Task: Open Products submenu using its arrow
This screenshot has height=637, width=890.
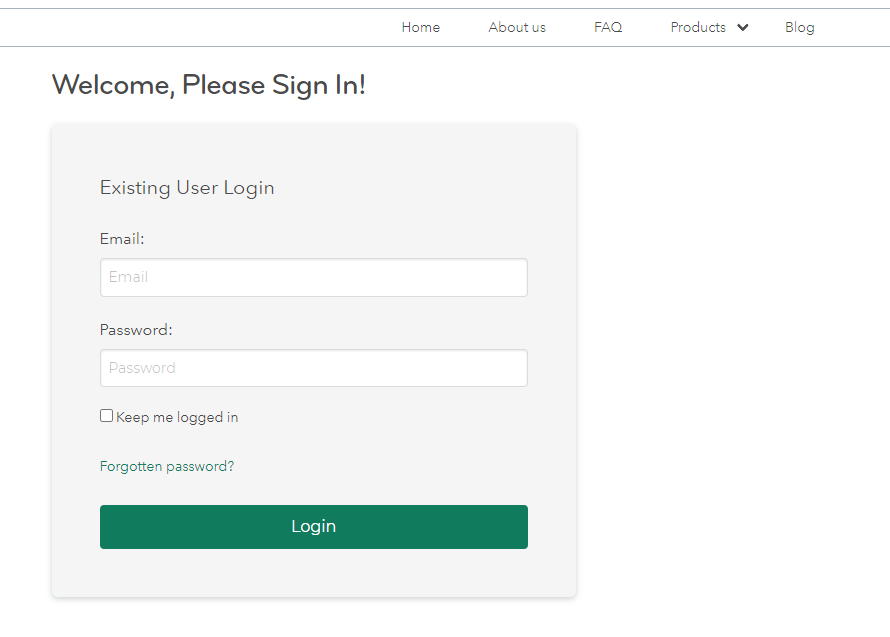Action: click(x=743, y=28)
